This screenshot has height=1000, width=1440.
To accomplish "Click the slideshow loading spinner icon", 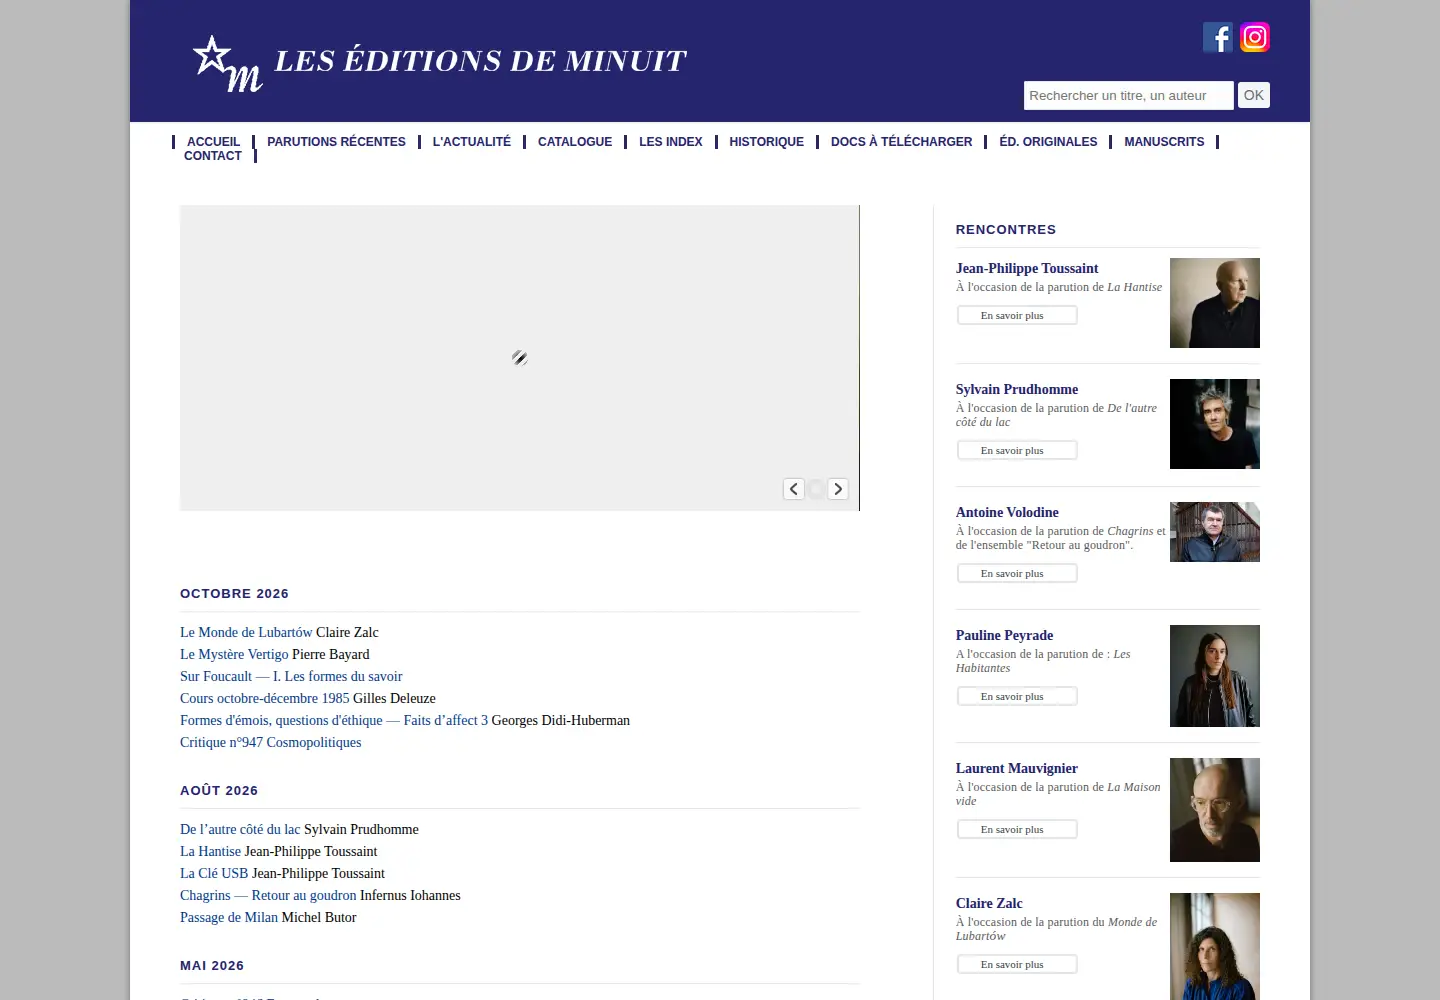I will point(520,358).
